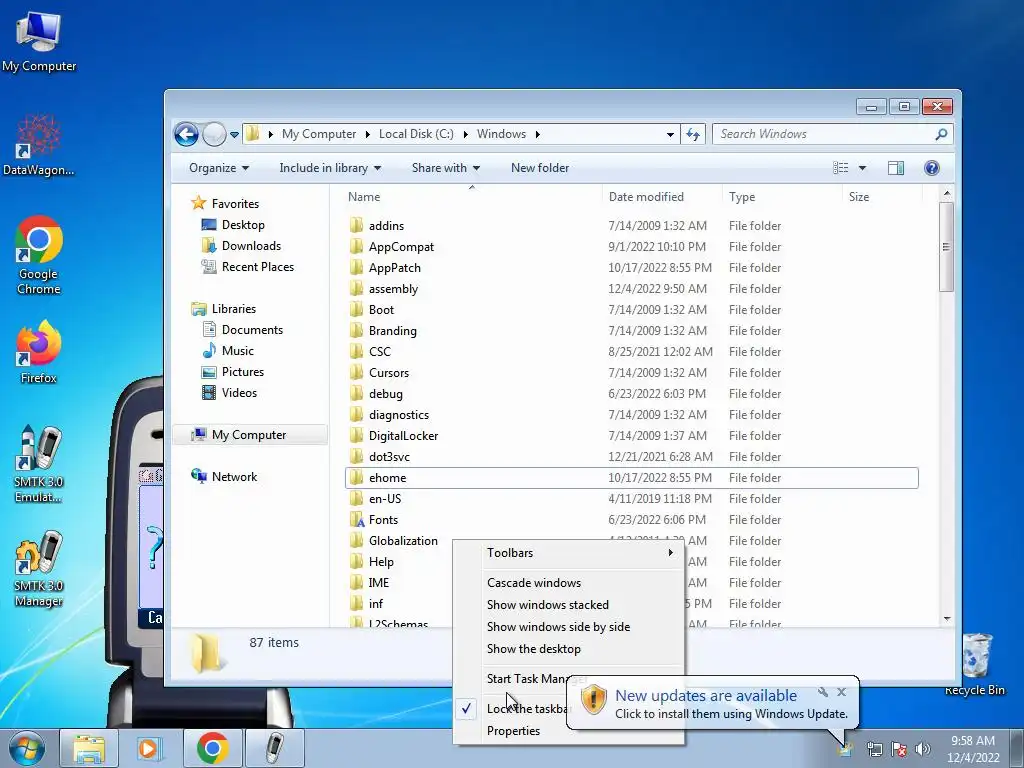1024x768 pixels.
Task: Select the Boot folder icon
Action: pos(356,310)
